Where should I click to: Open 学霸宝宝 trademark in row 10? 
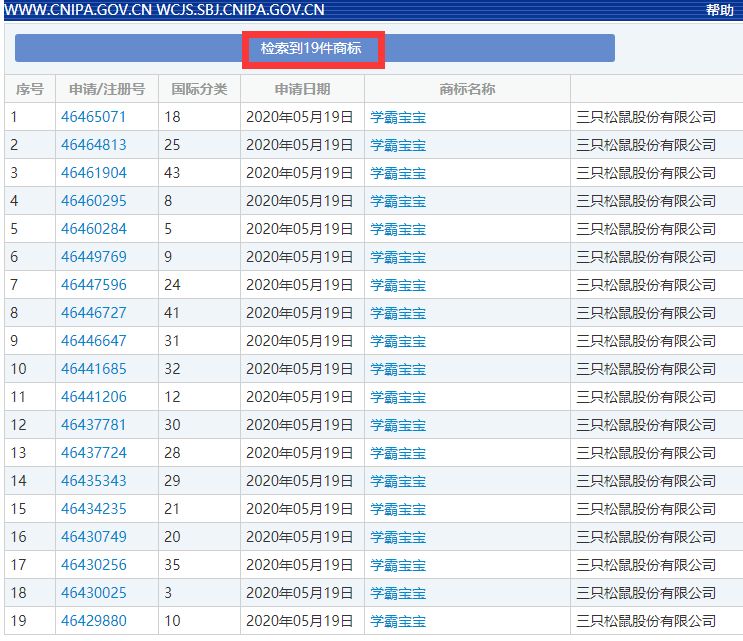click(x=398, y=369)
